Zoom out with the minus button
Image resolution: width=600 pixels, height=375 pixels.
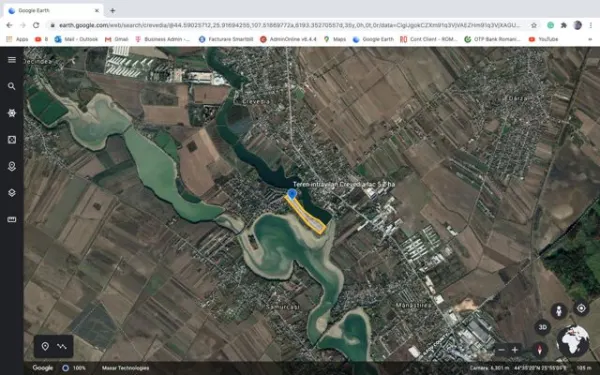[x=501, y=350]
